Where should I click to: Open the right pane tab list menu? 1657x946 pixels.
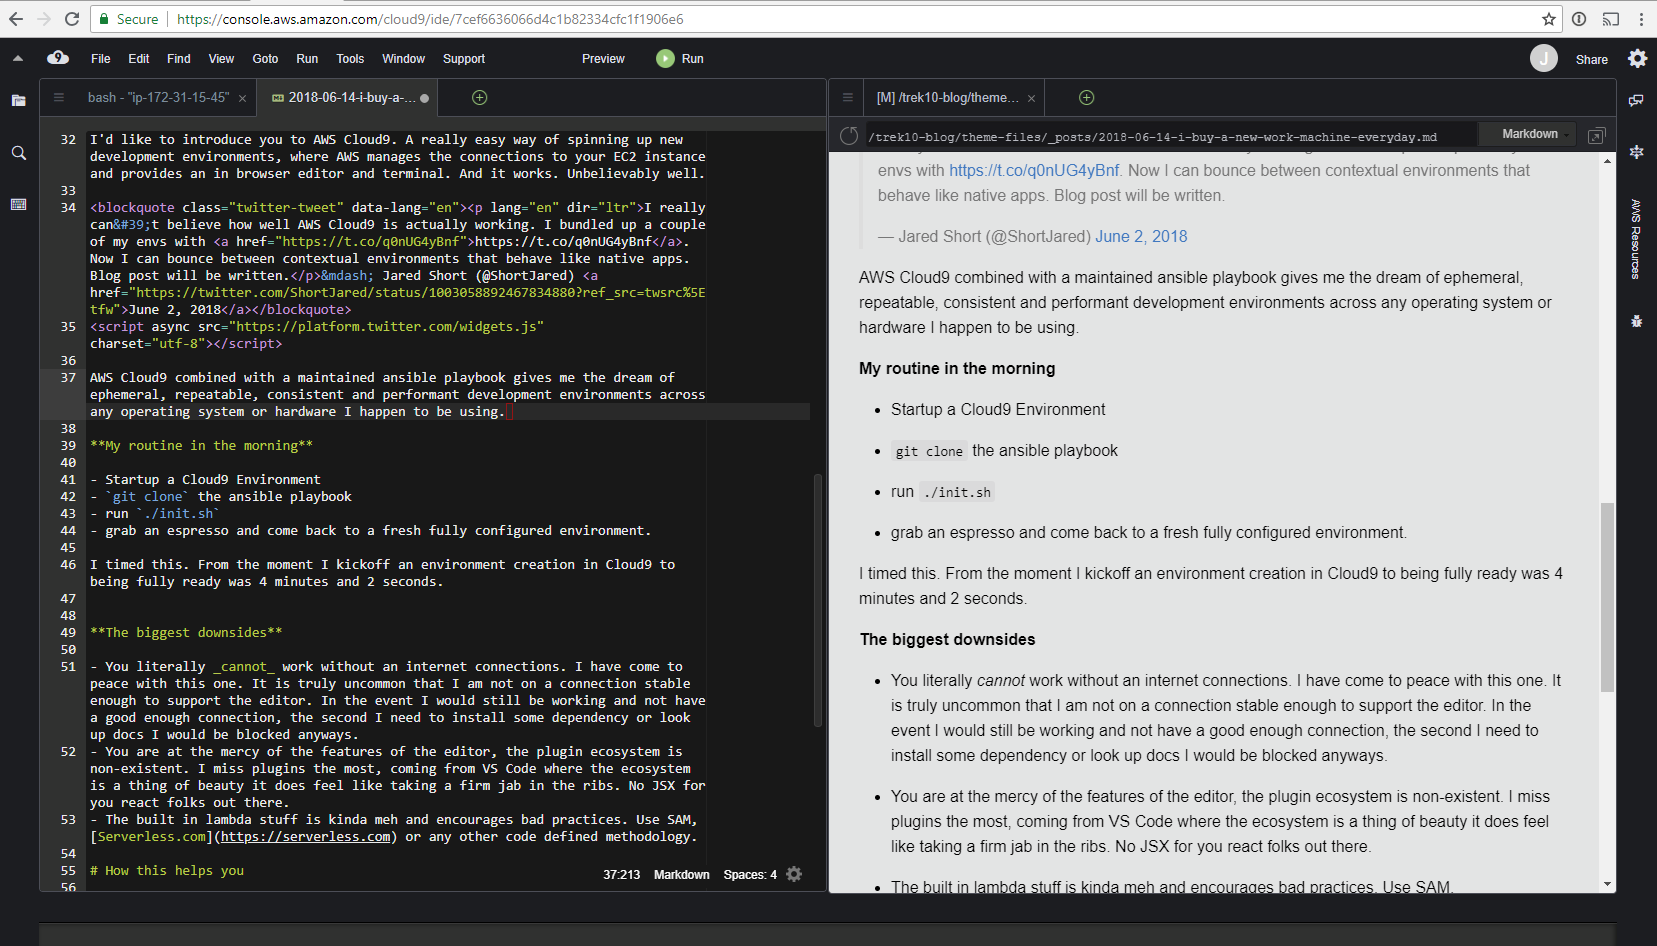(x=847, y=97)
